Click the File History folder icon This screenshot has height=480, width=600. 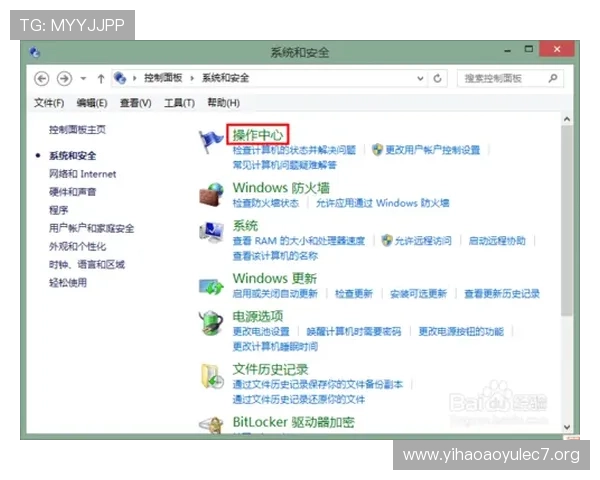point(212,377)
